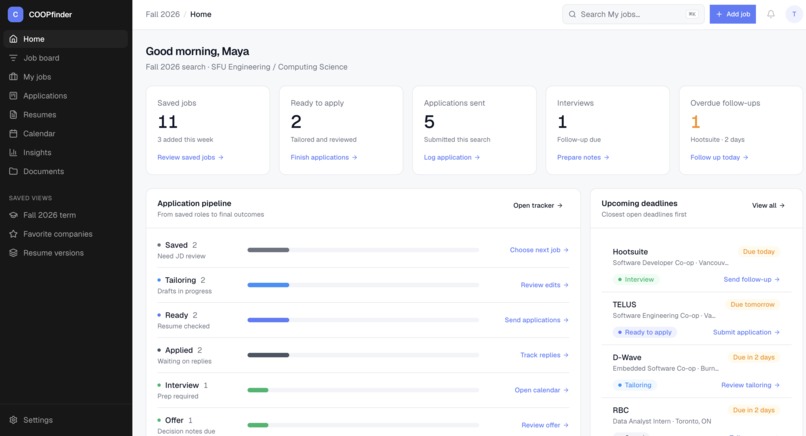Click Tailoring stage progress bar
Screen dimensions: 806x436
coord(363,285)
